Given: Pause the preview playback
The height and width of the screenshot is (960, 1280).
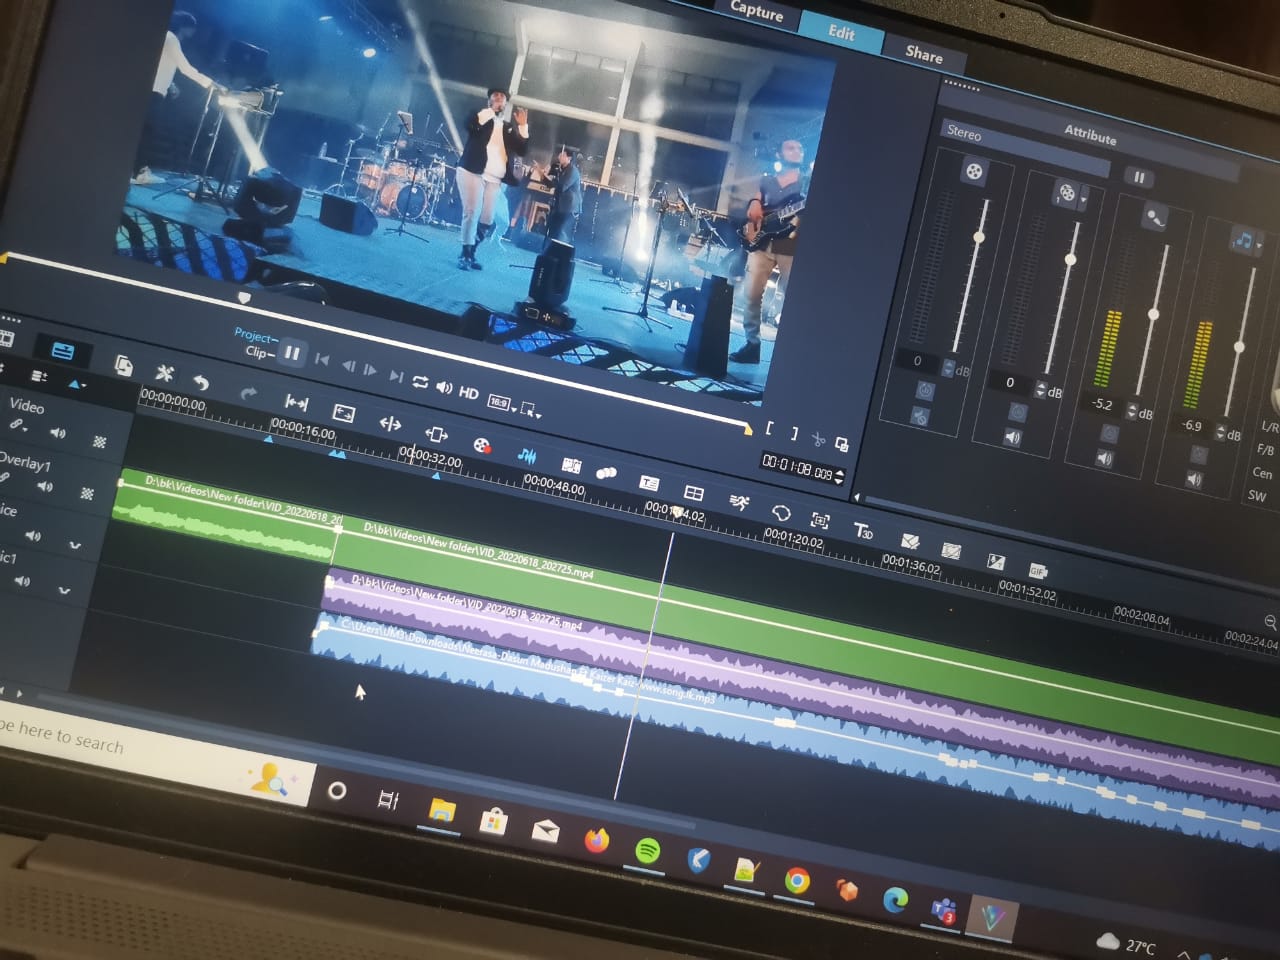Looking at the screenshot, I should (x=292, y=352).
